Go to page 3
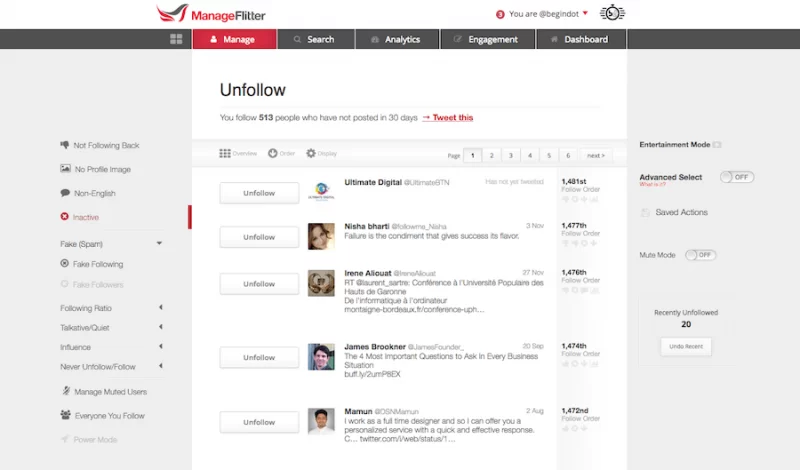Screen dimensions: 800x470 pos(511,155)
